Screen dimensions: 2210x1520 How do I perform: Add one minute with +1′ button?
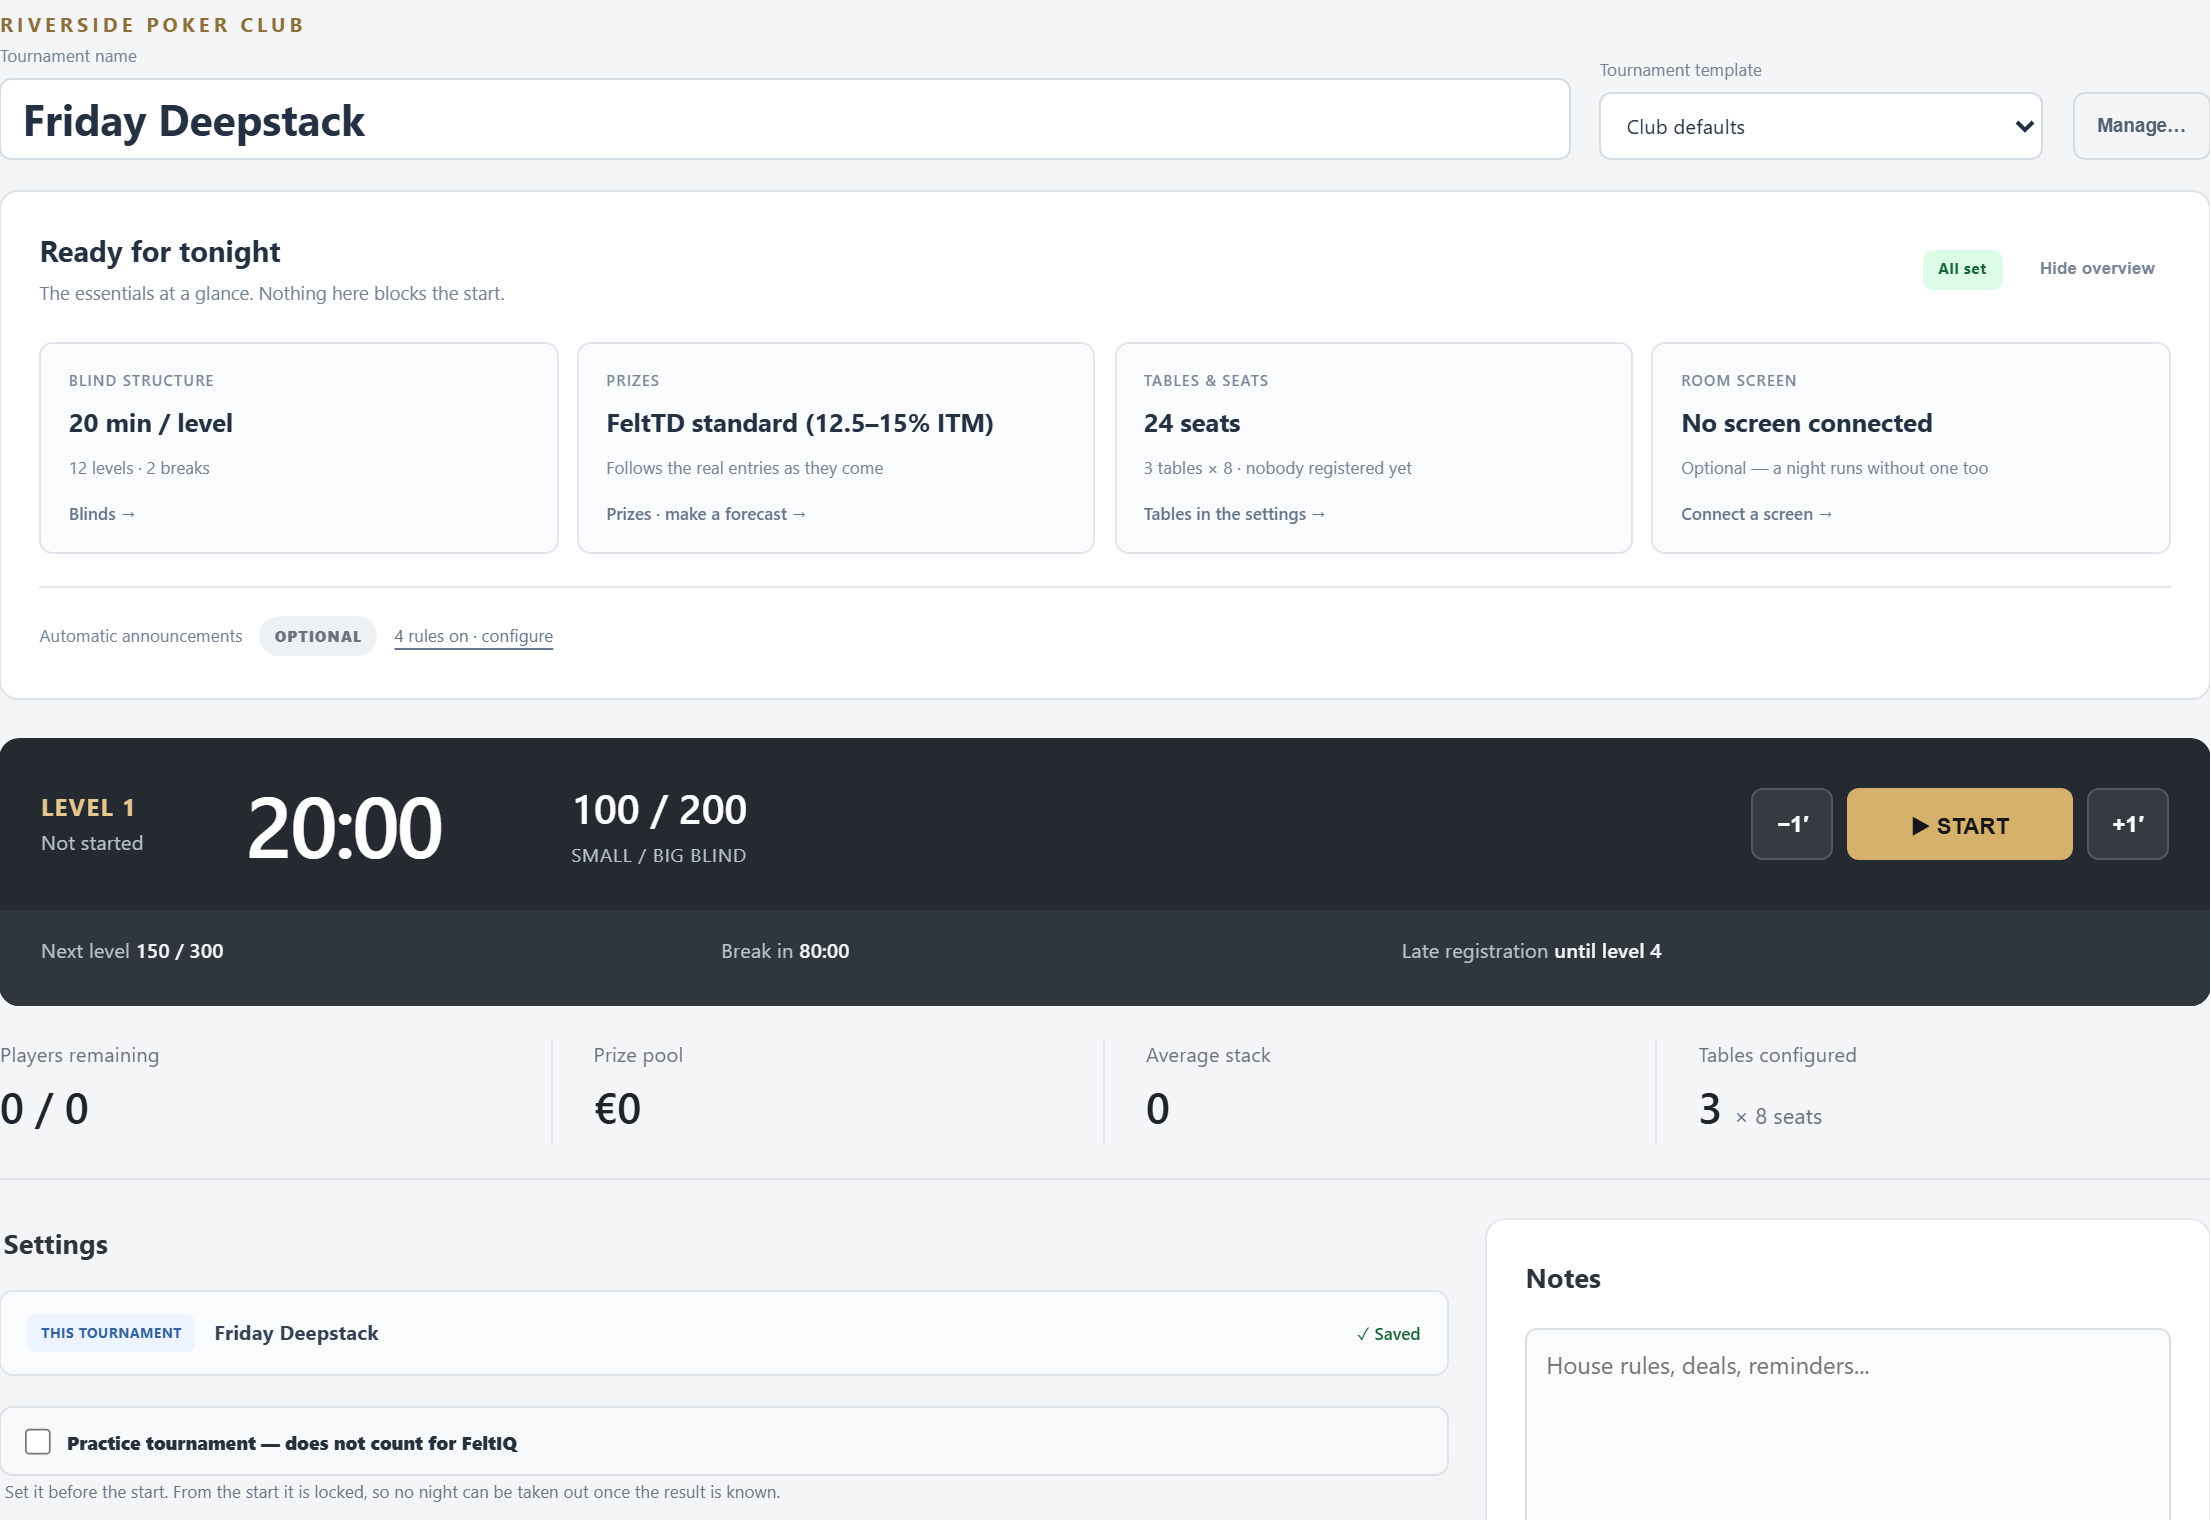click(2128, 824)
